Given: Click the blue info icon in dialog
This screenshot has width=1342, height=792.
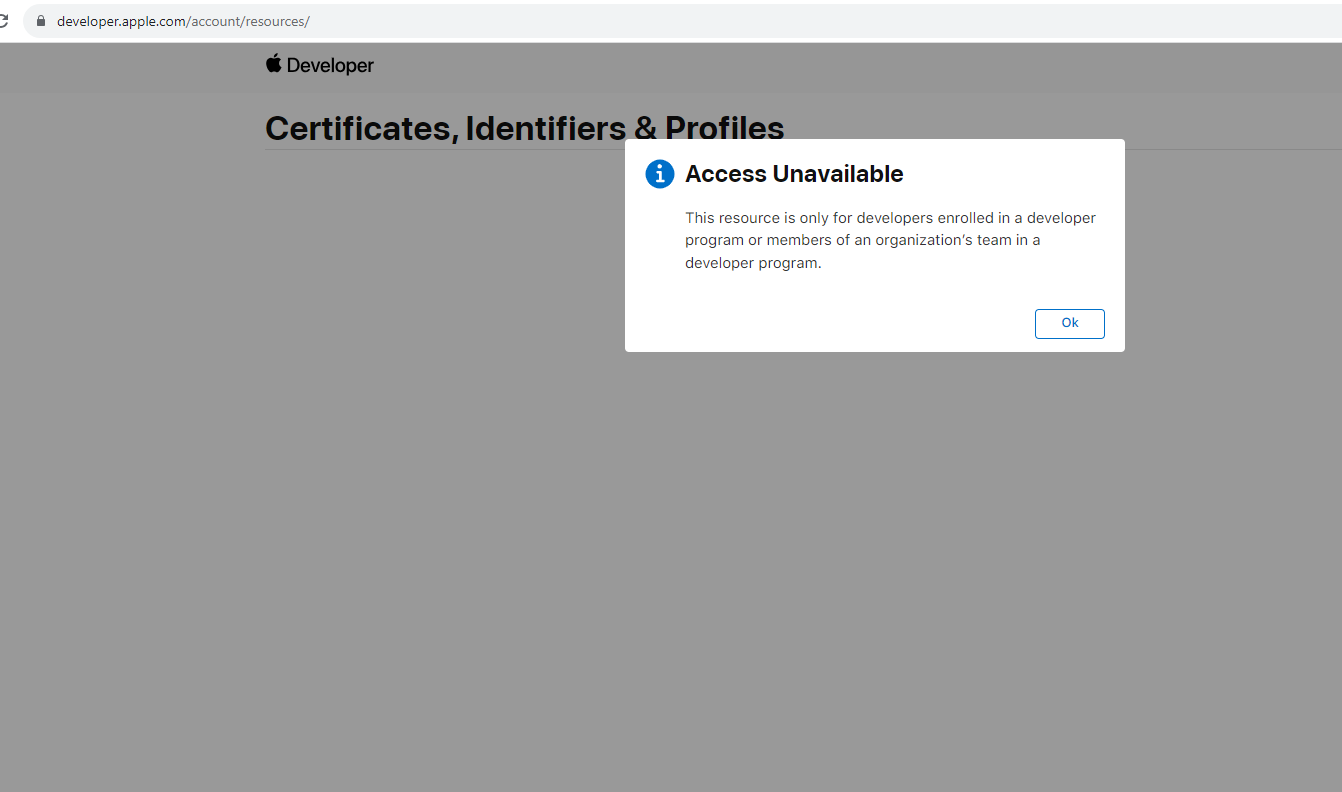Looking at the screenshot, I should pos(660,174).
